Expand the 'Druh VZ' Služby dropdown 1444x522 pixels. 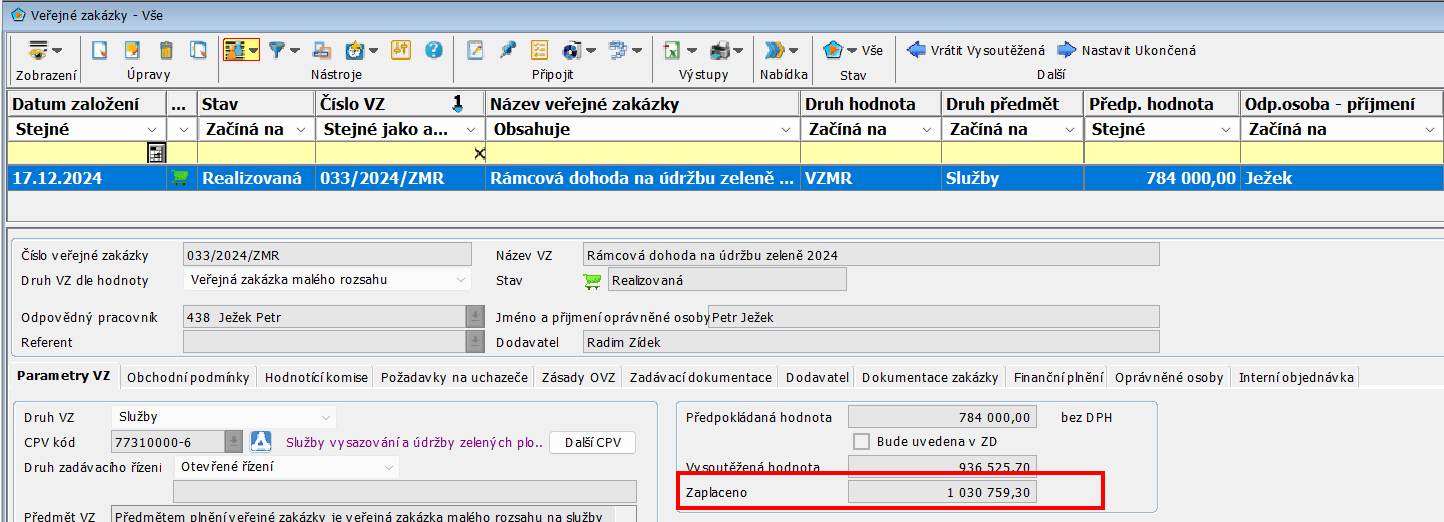(x=326, y=416)
